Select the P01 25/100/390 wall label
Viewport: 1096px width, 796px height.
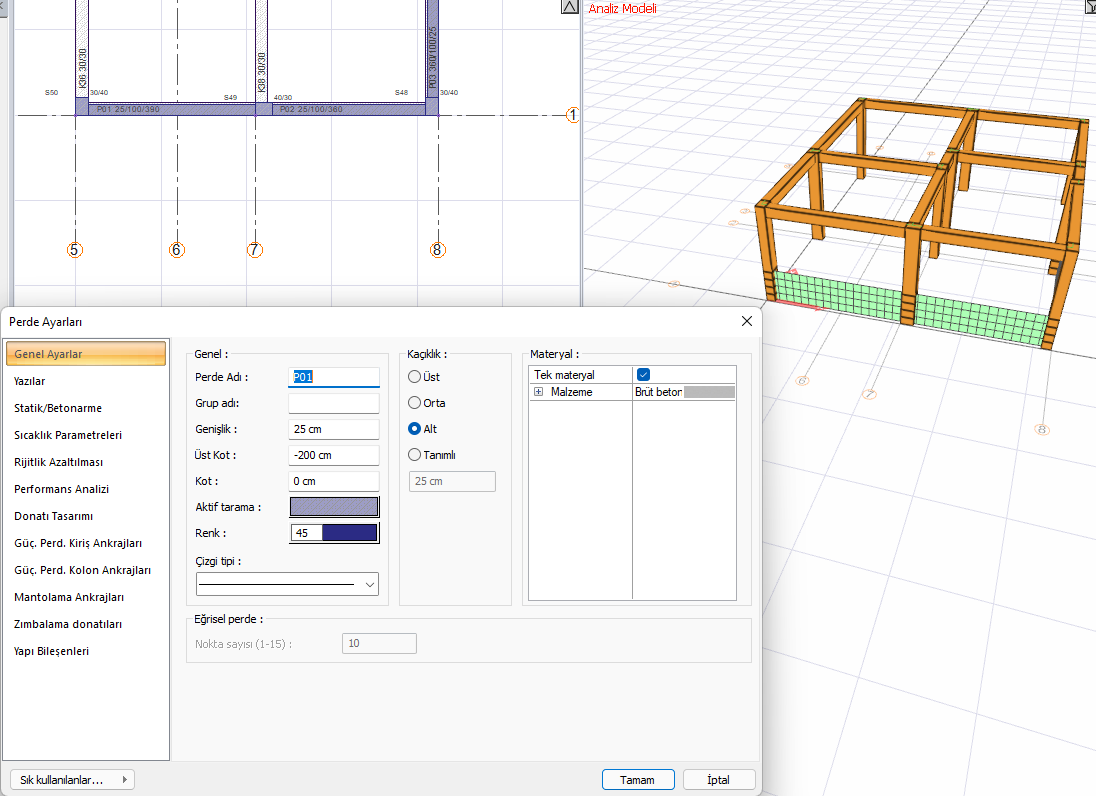(128, 110)
